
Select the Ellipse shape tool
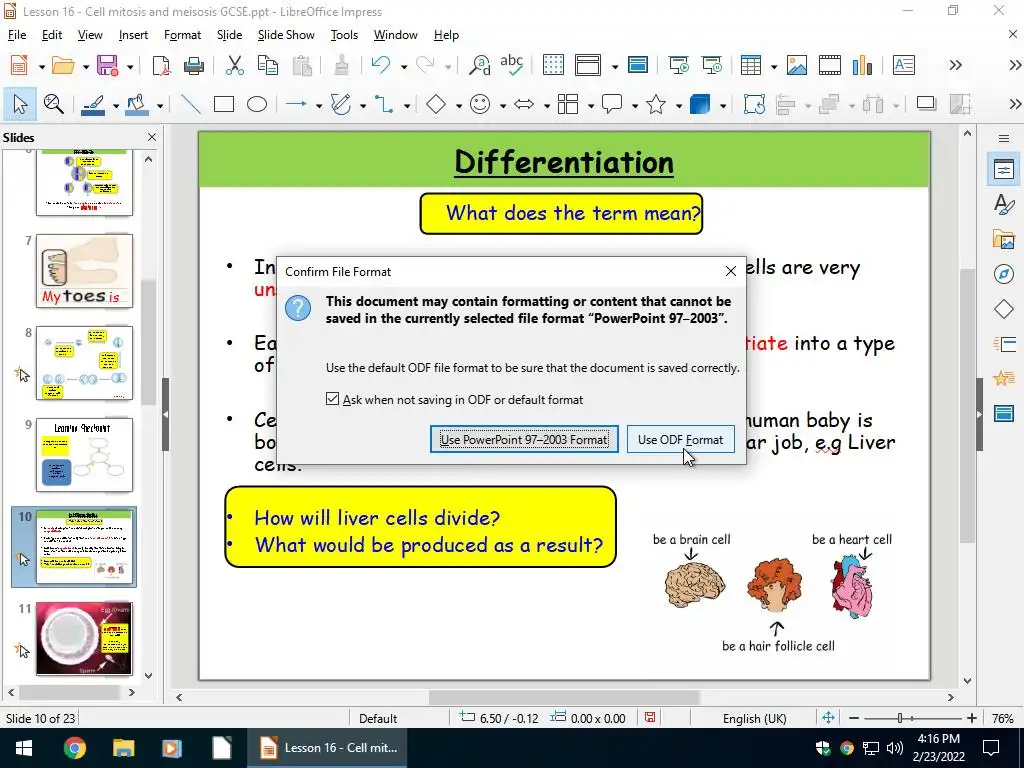click(257, 104)
